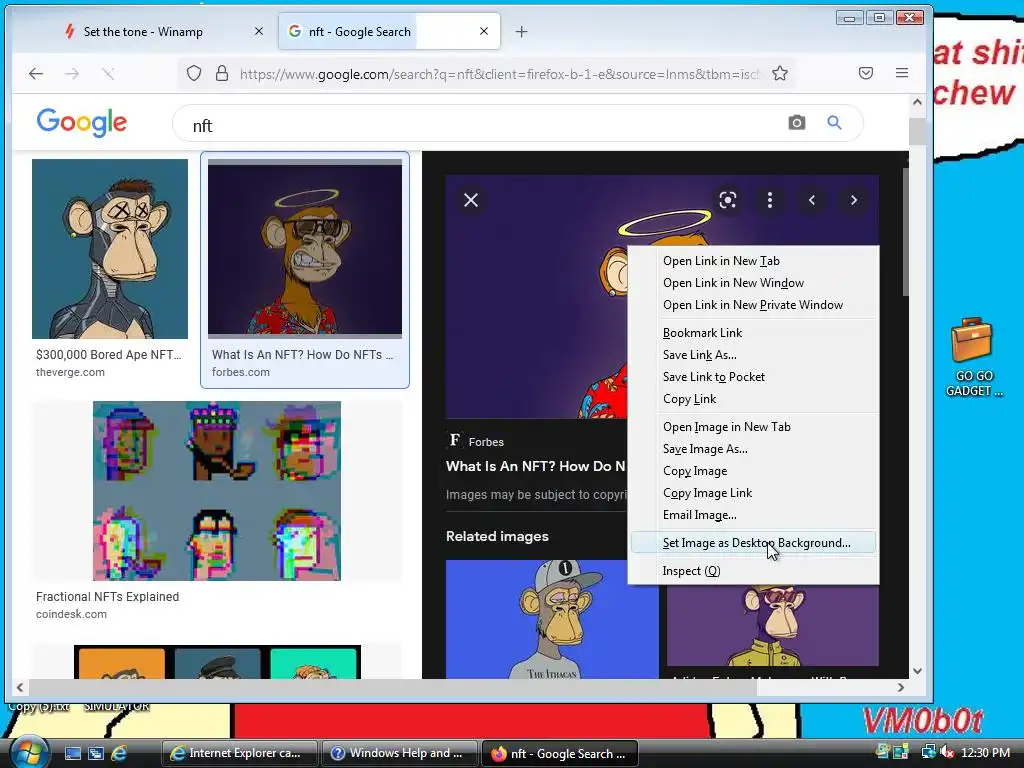
Task: Click the coindesk.com source link
Action: click(x=71, y=615)
